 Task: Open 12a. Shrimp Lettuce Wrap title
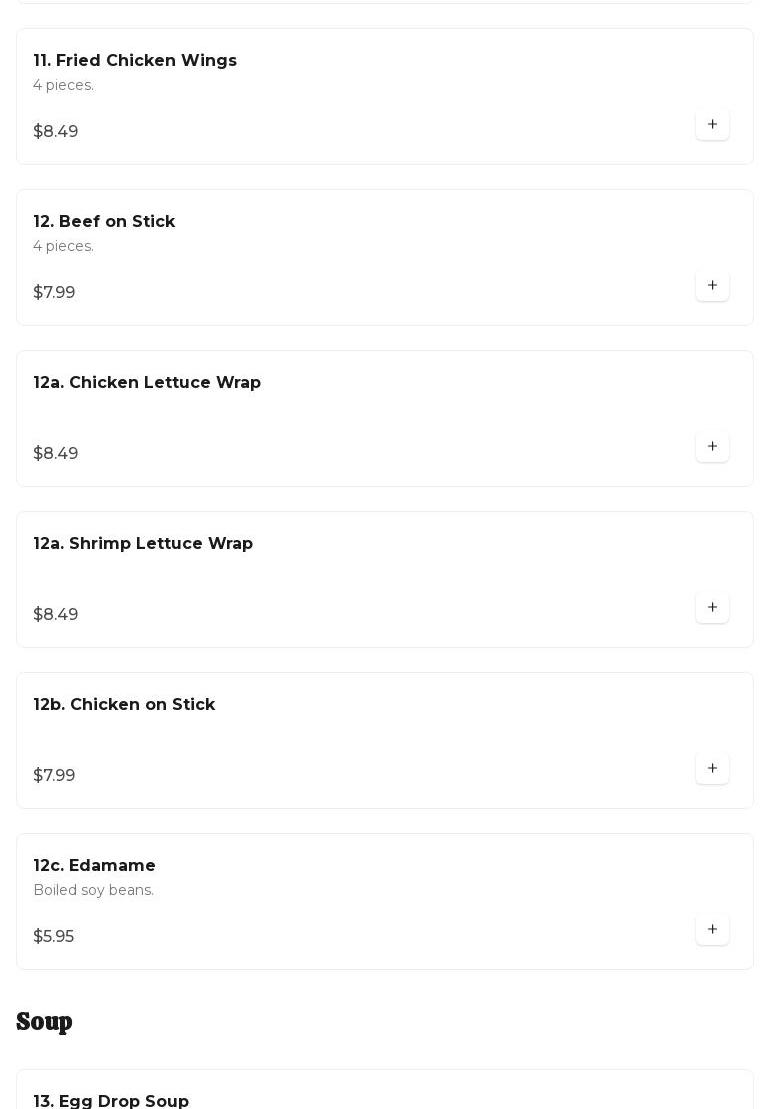click(x=143, y=544)
